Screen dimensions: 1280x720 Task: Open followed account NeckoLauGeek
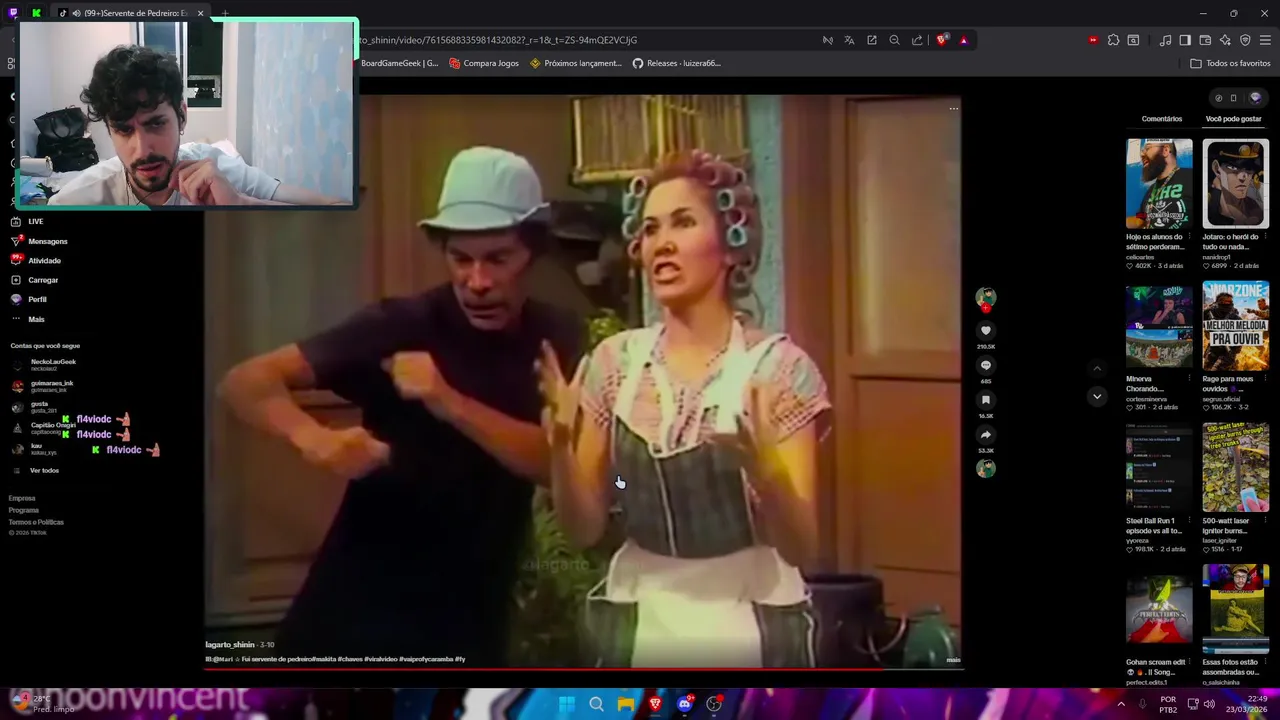click(44, 364)
